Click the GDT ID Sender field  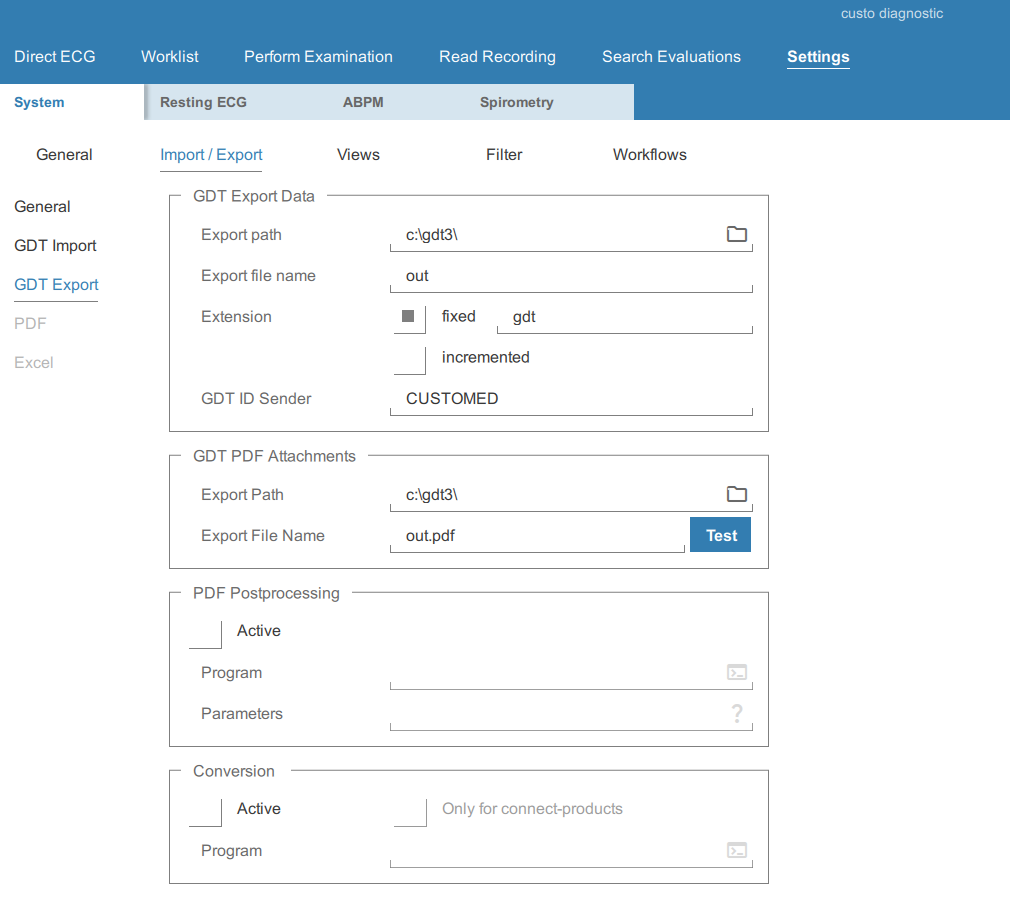click(x=570, y=399)
